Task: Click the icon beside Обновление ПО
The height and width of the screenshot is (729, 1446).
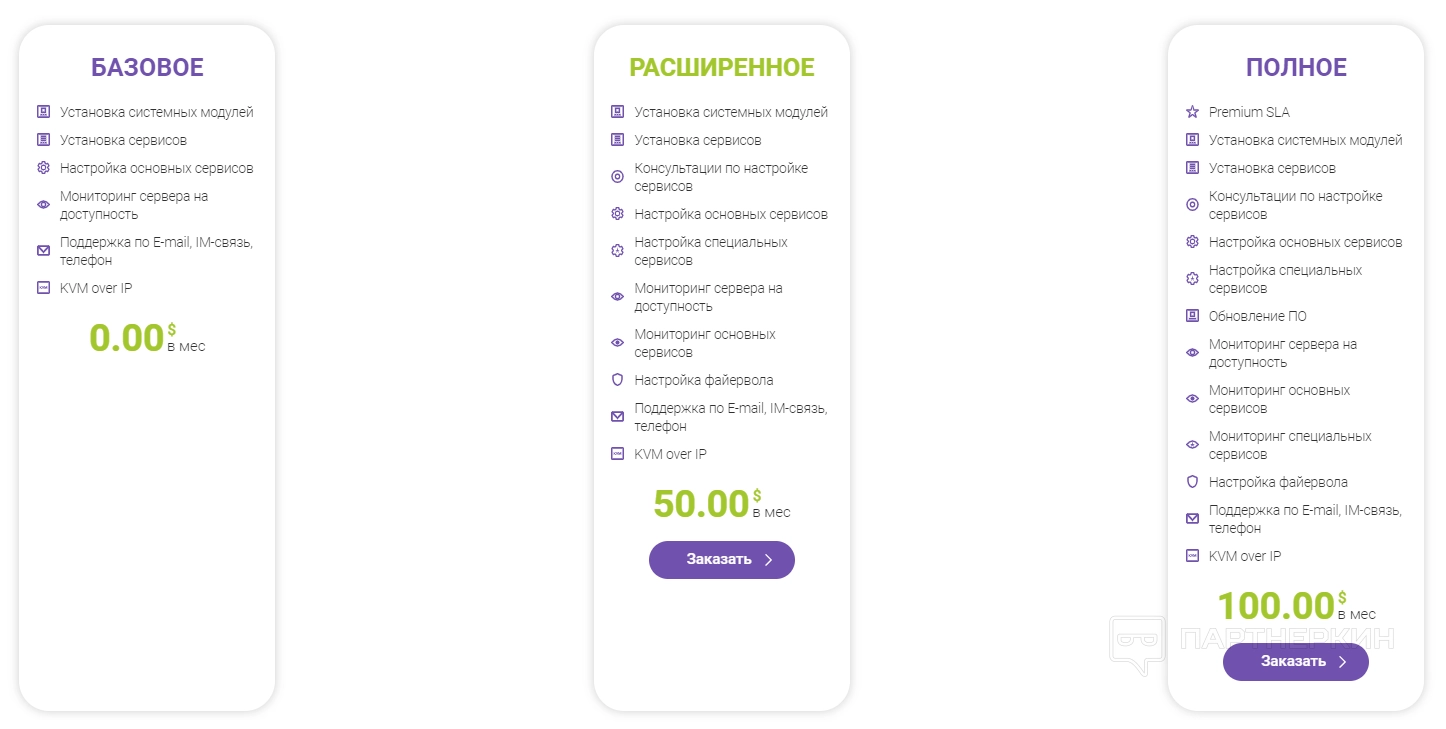Action: coord(1191,316)
